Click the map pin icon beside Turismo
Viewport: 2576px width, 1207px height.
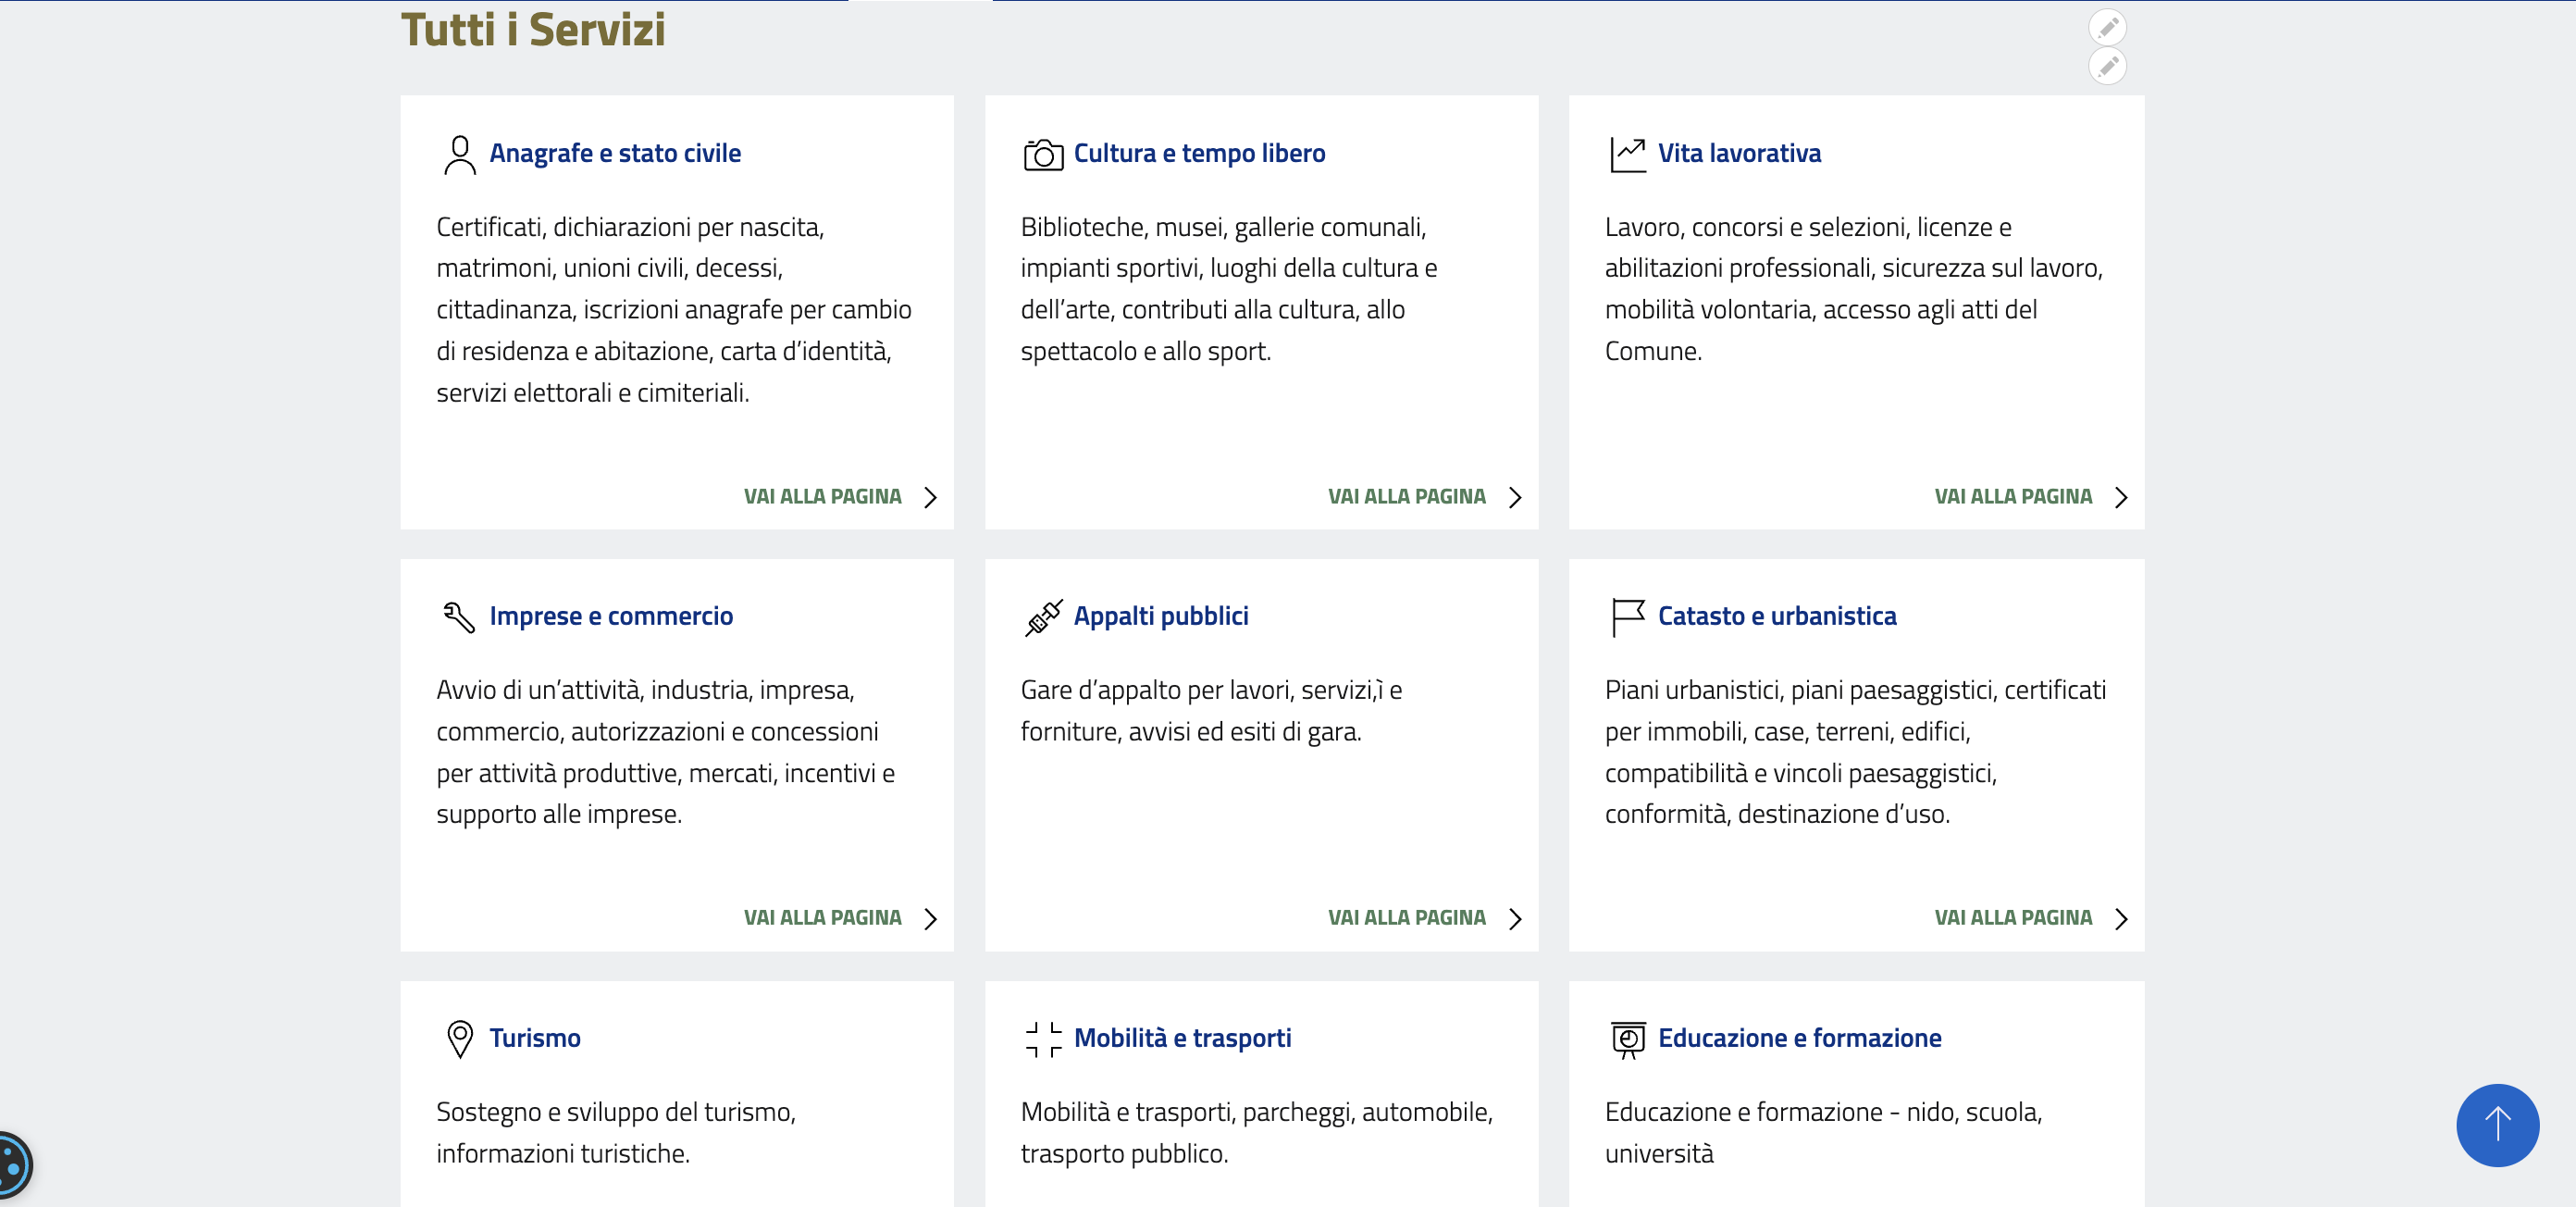(x=459, y=1039)
